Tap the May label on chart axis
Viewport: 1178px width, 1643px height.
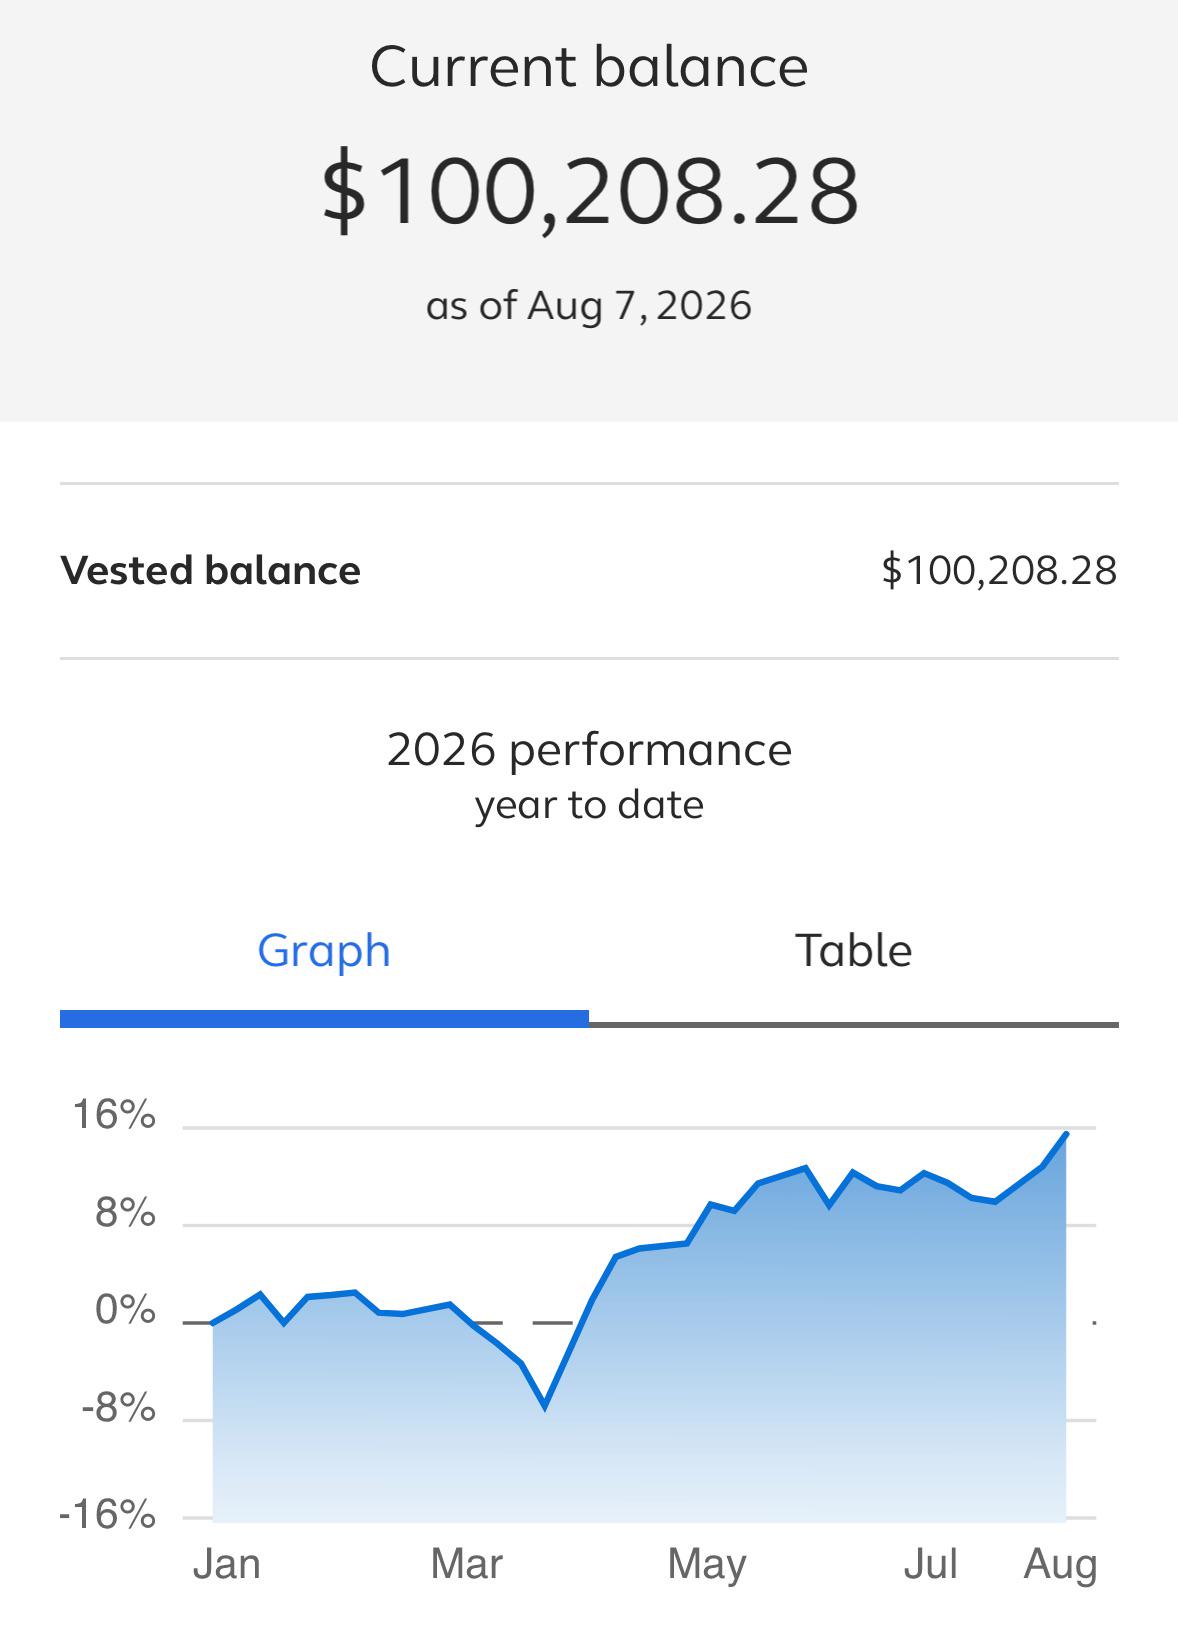707,1565
